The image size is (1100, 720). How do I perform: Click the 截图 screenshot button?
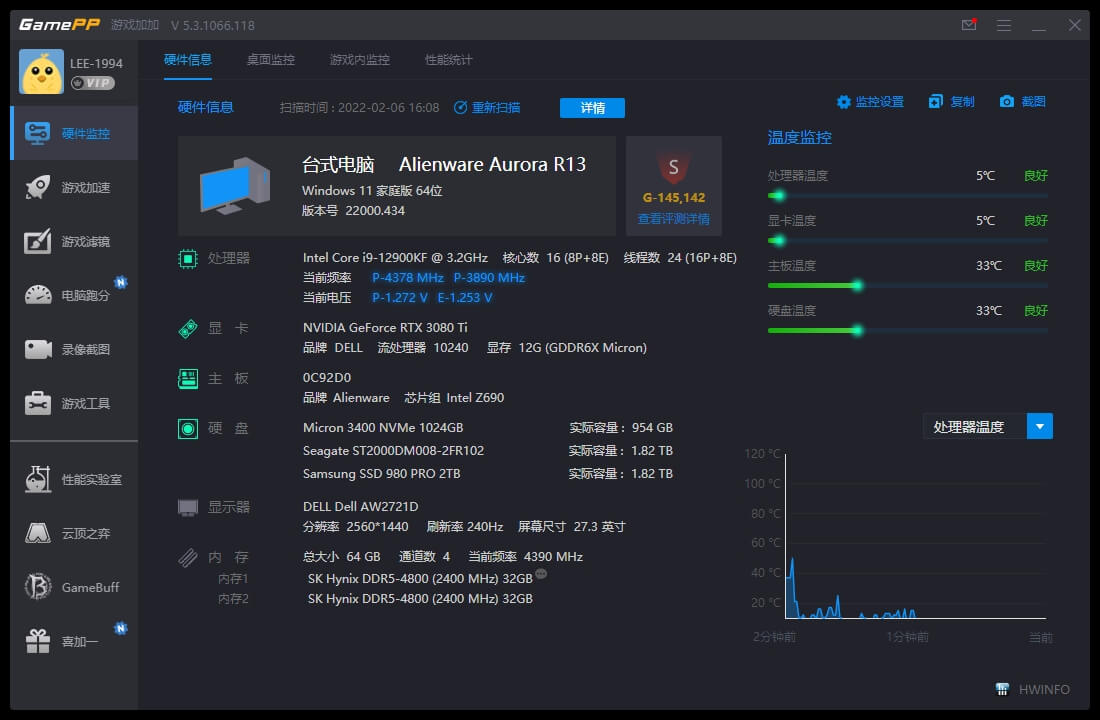[1023, 102]
